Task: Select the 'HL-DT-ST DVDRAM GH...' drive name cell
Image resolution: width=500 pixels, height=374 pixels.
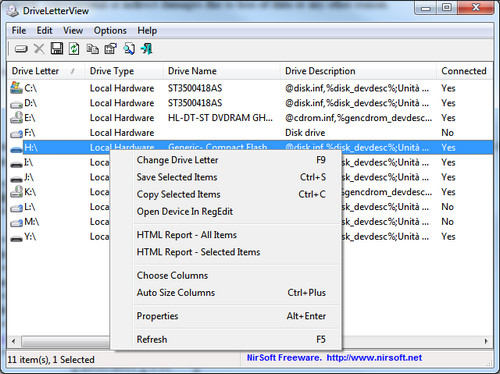Action: [x=220, y=118]
